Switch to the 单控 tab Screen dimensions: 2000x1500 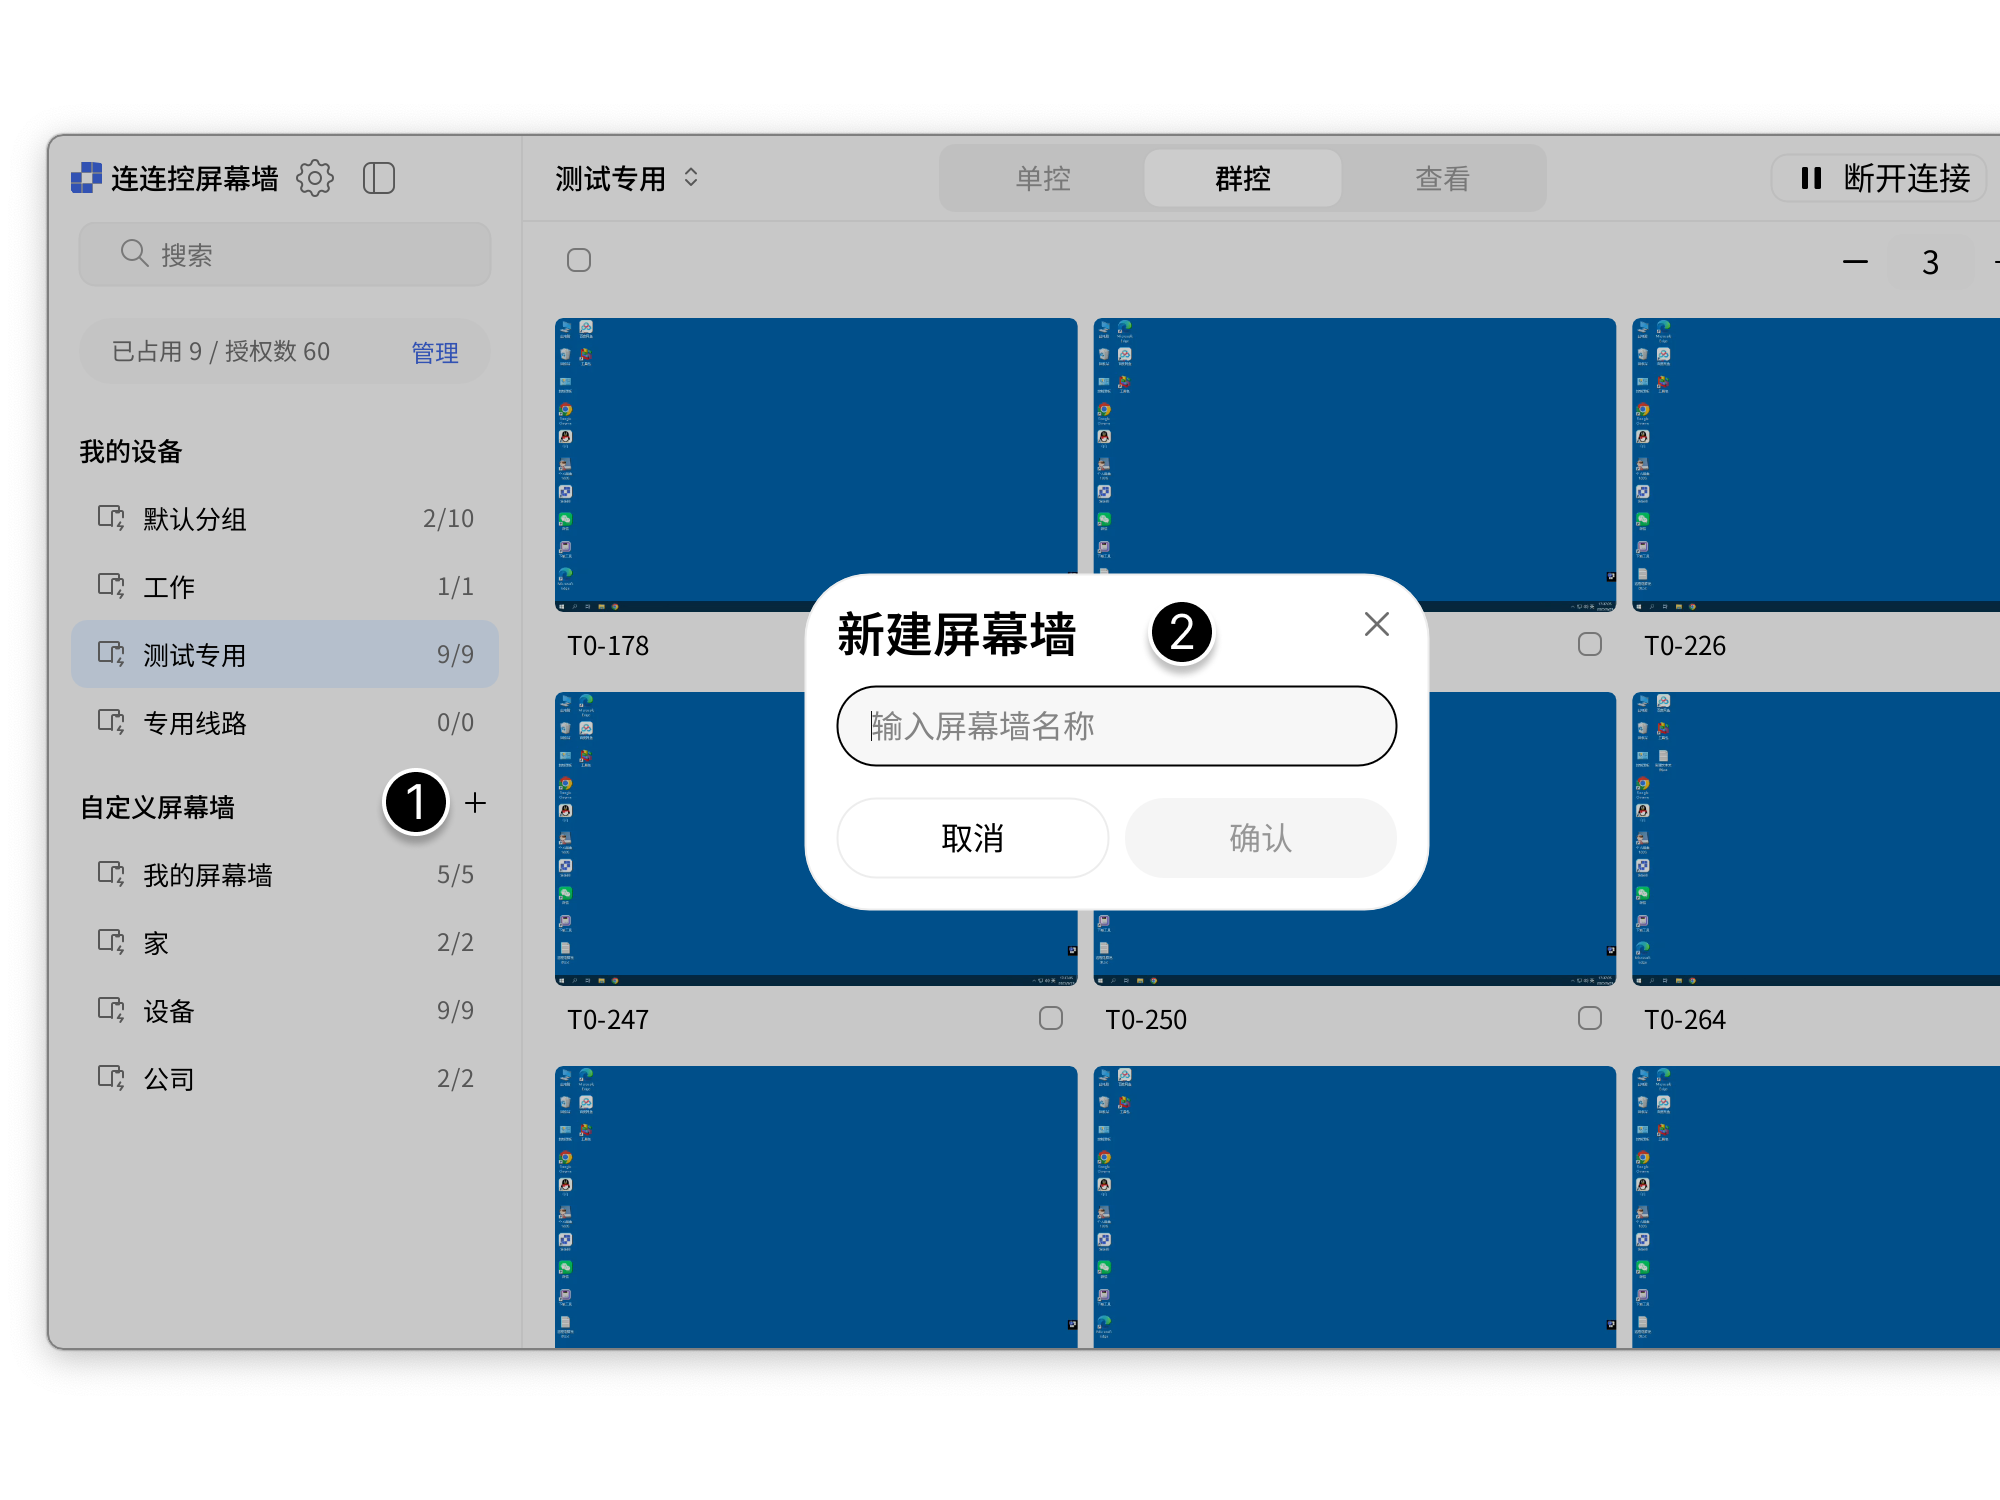click(x=1041, y=178)
